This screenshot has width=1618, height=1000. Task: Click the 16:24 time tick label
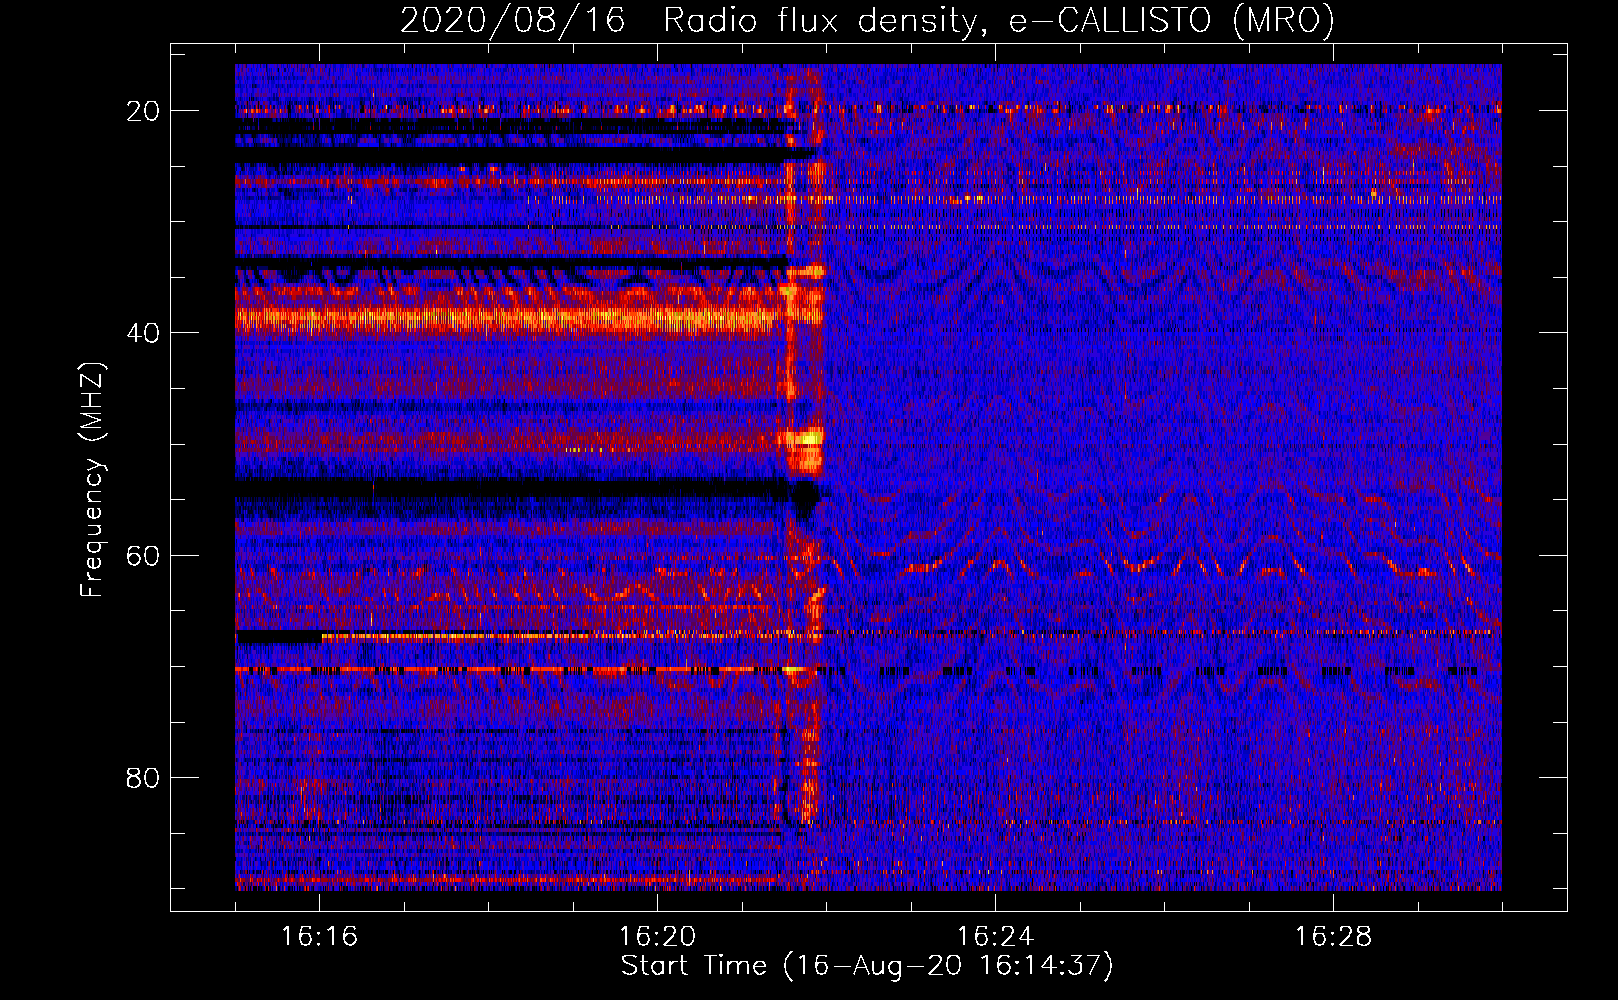(995, 937)
